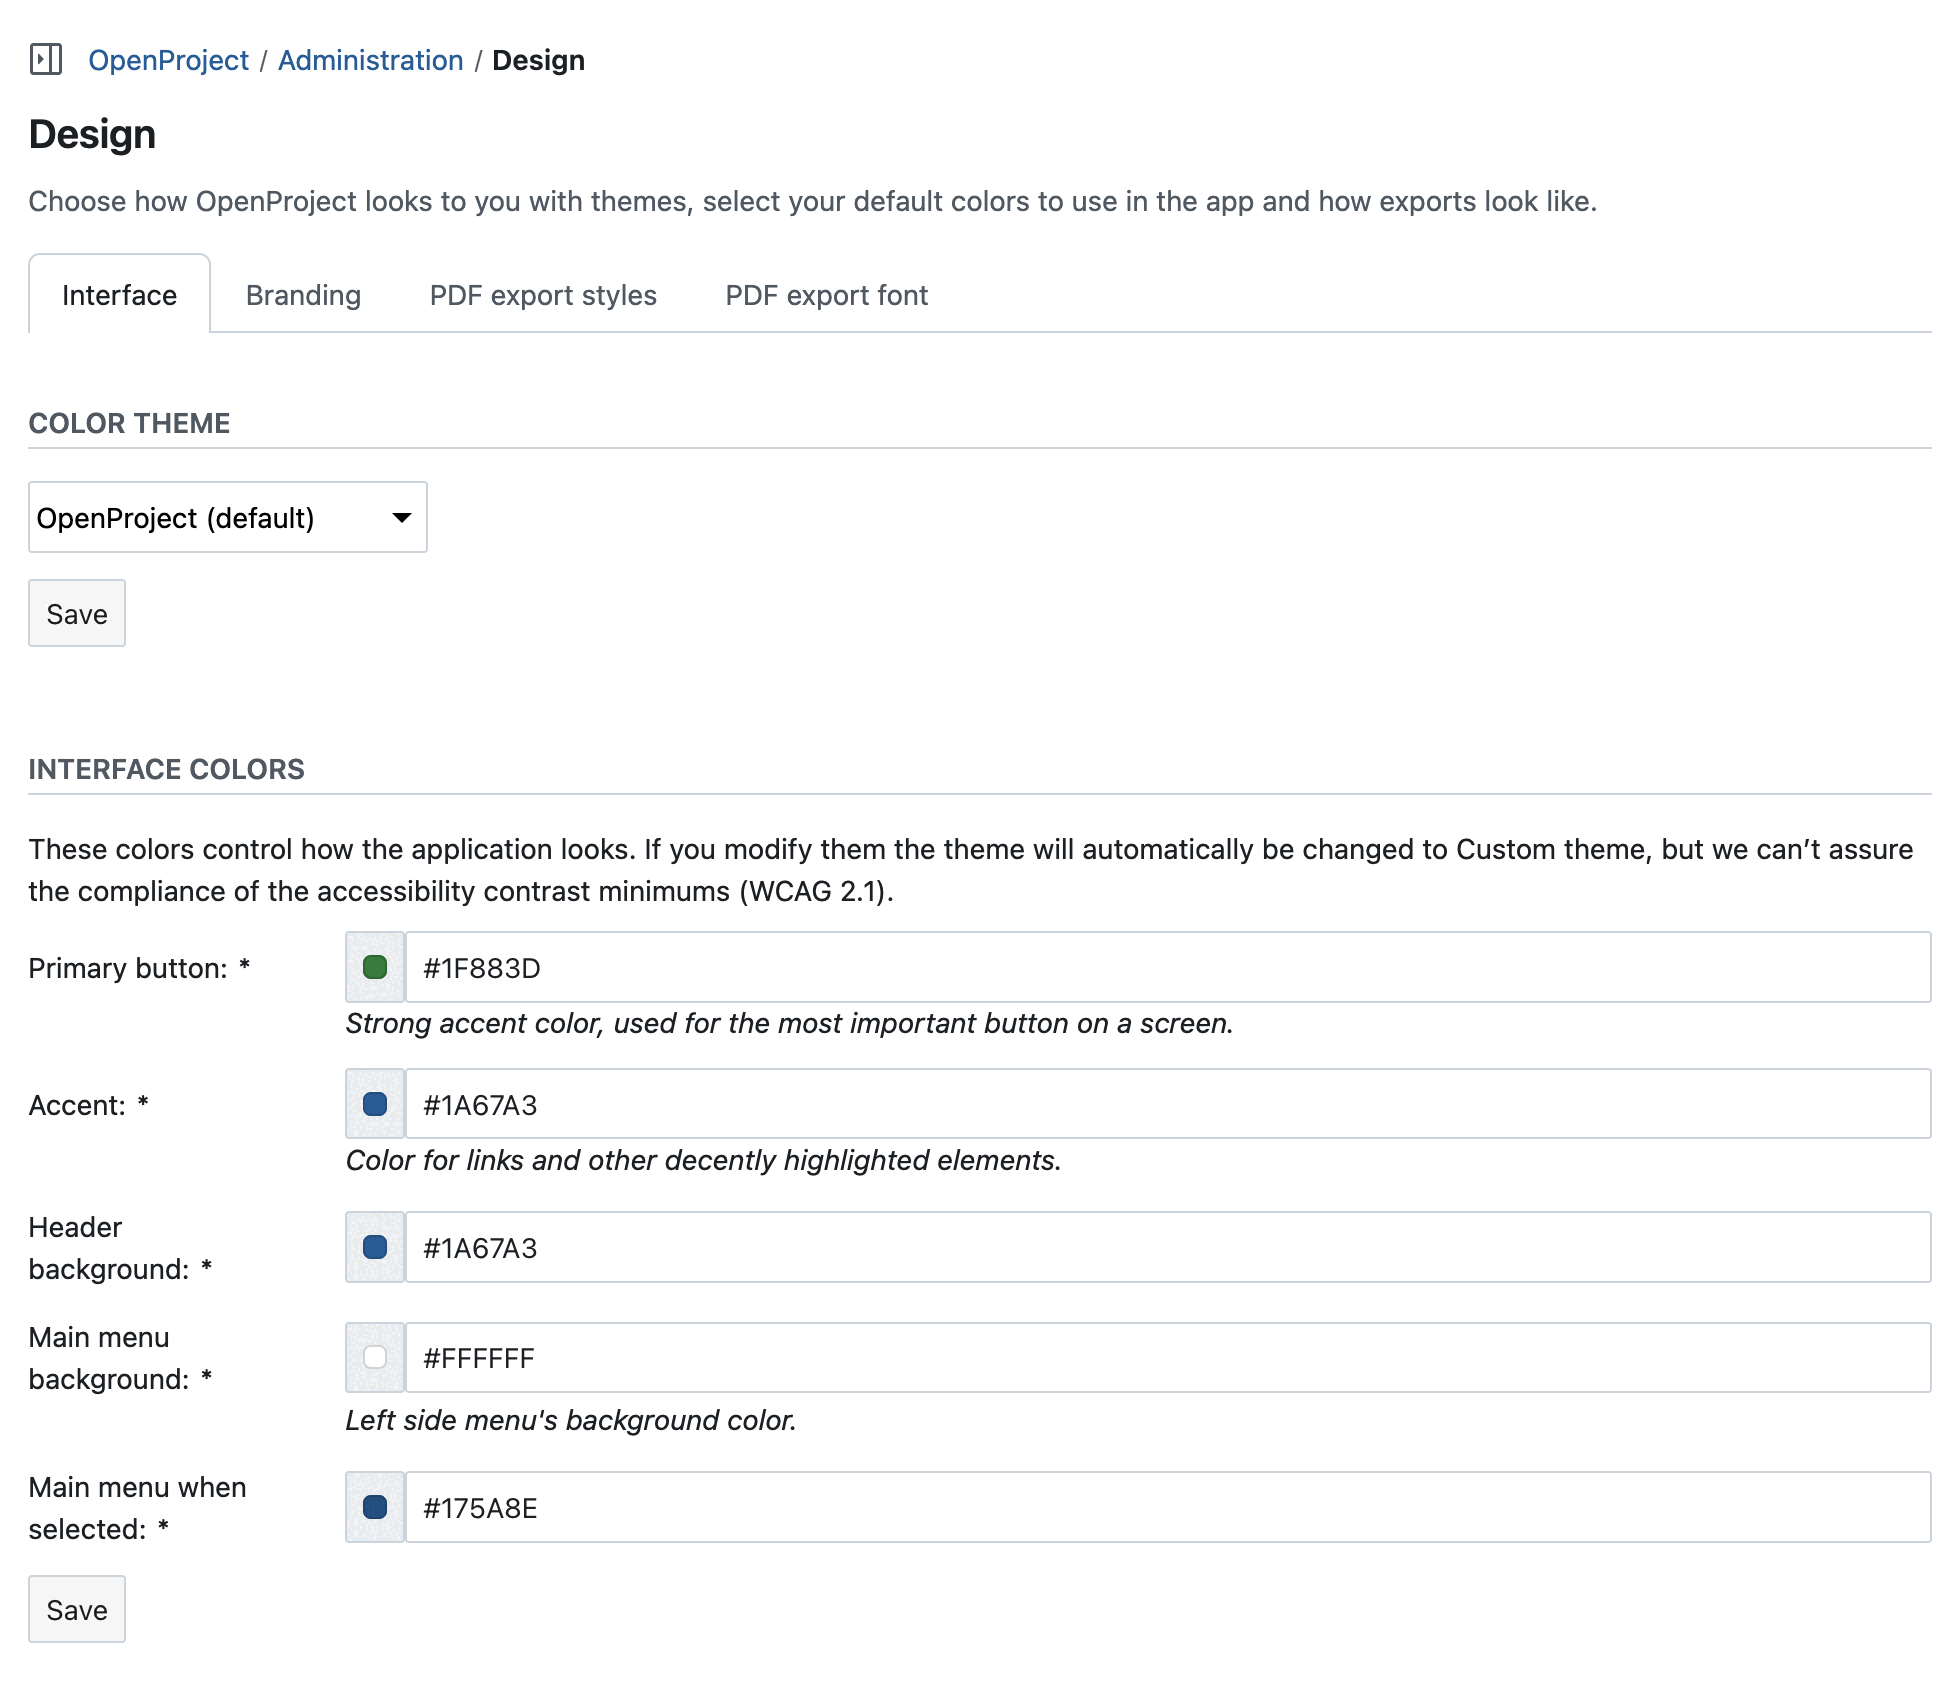Pick a new Accent color swatch

(374, 1104)
